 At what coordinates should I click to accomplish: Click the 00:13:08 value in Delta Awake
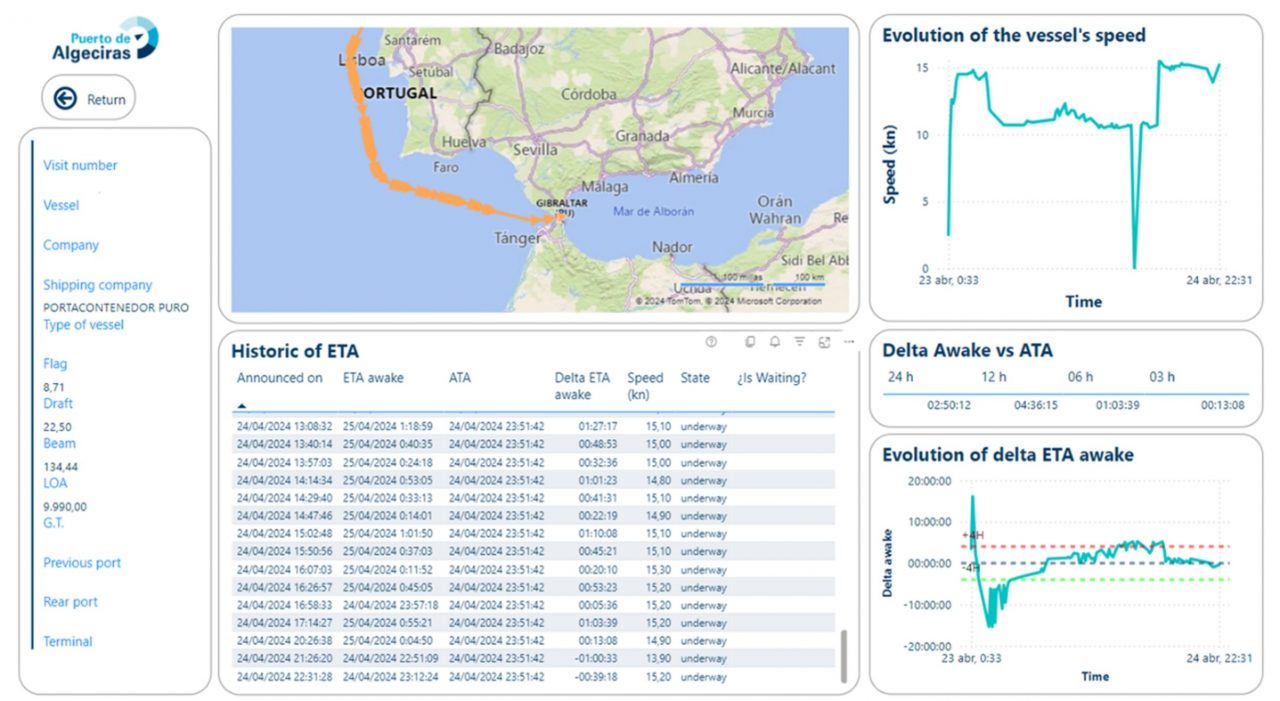pyautogui.click(x=1222, y=405)
